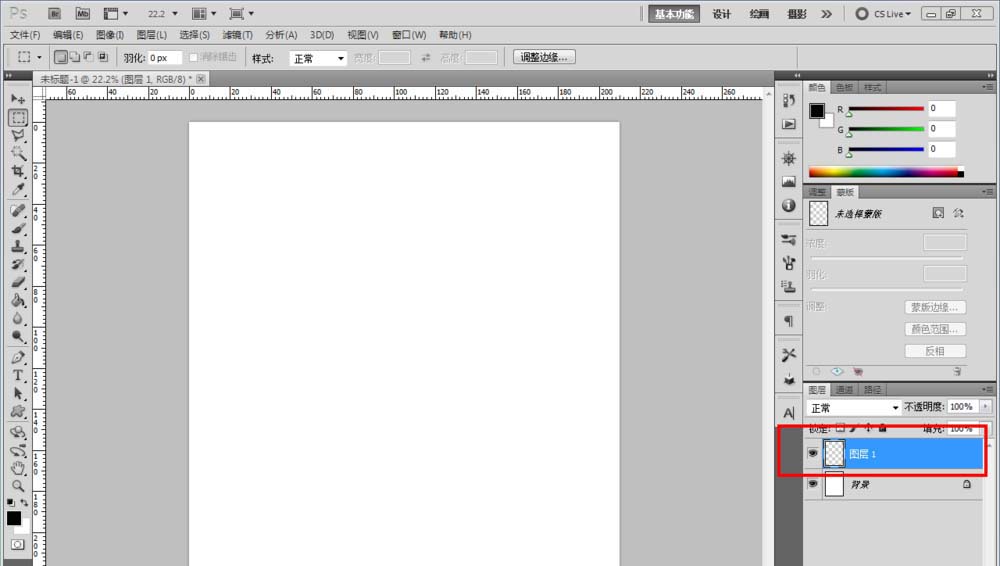Choose New Selection mode button
This screenshot has width=1000, height=566.
pyautogui.click(x=61, y=57)
